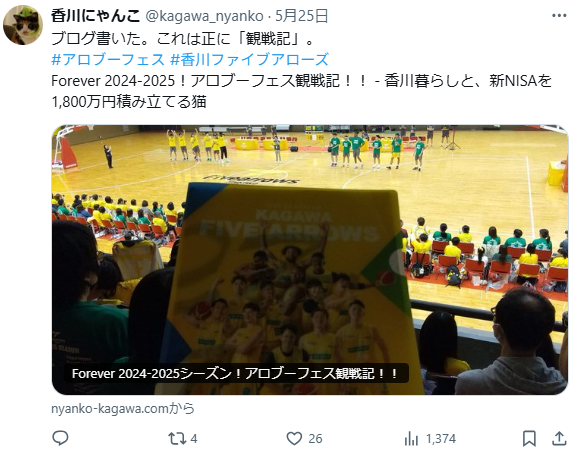Open the 5月25日 post timestamp
Viewport: 584px width, 458px height.
[x=302, y=16]
